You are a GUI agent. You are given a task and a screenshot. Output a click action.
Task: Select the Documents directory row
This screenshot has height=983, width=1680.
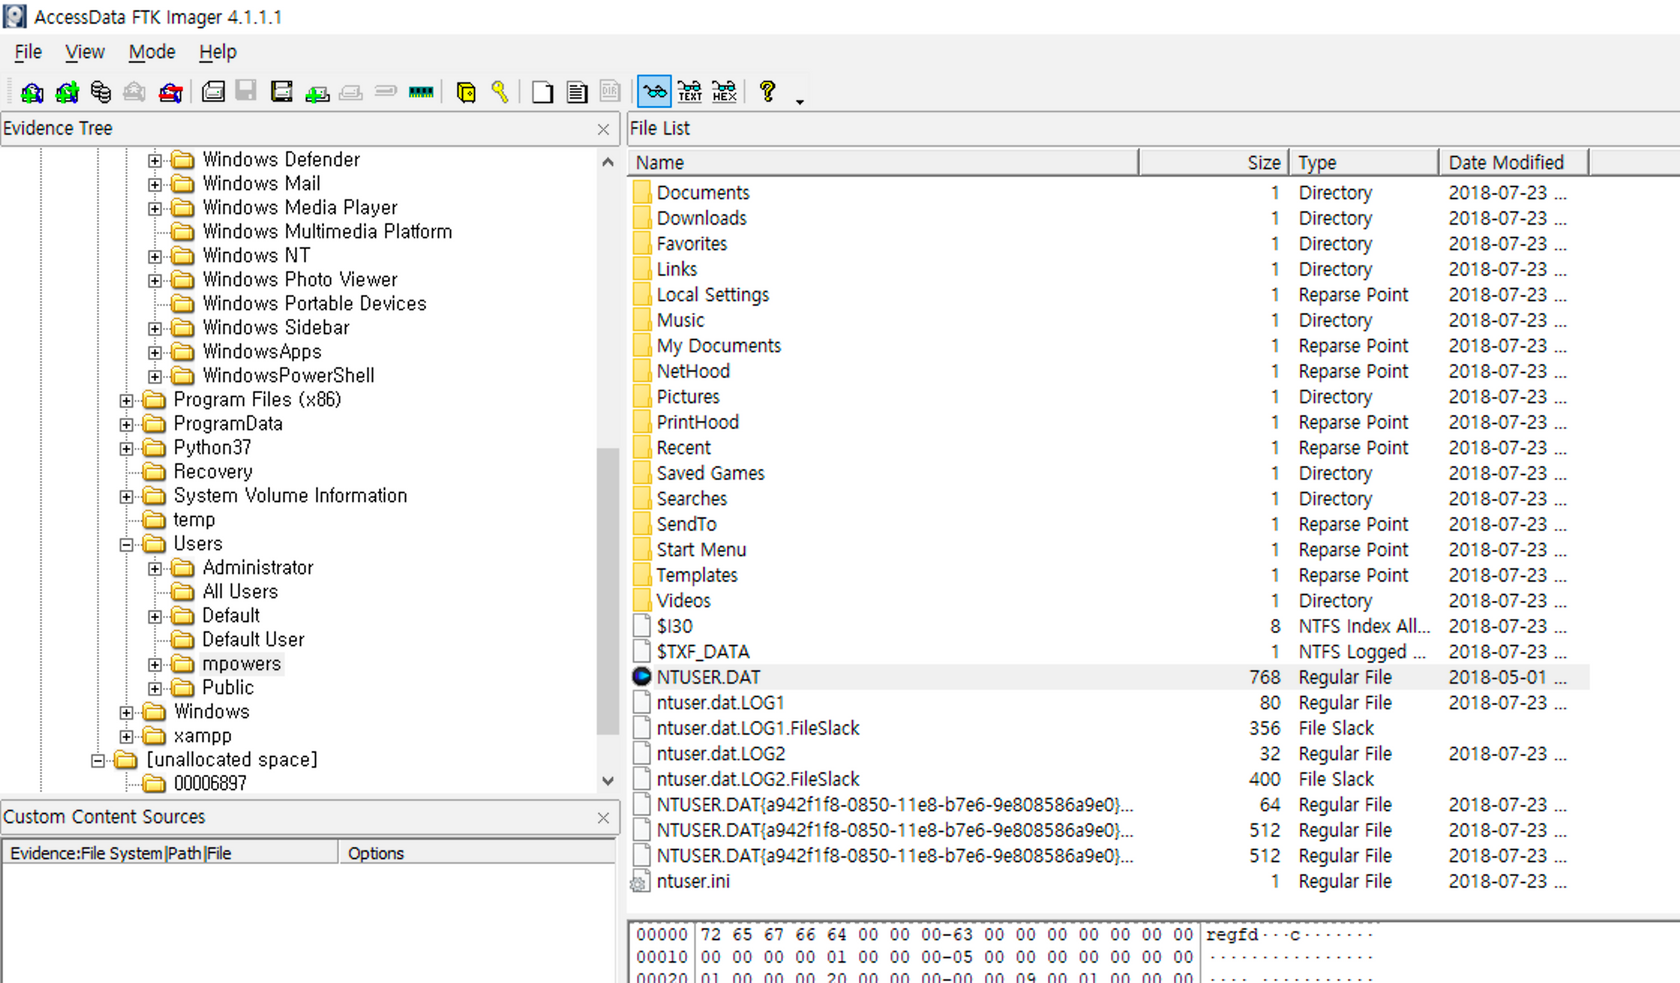[x=1108, y=193]
